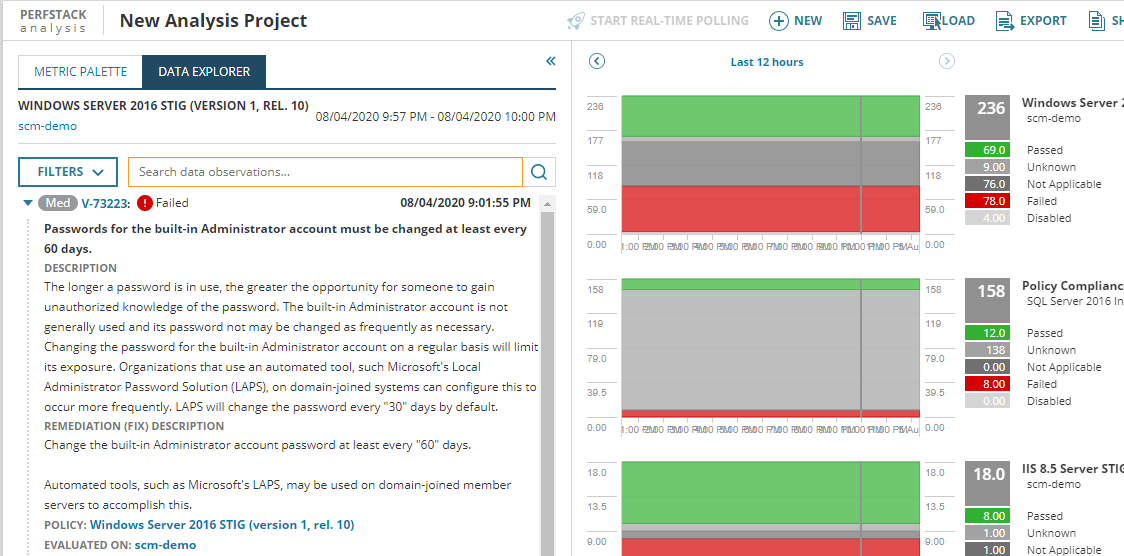Click the Unknown 138 swatch
Screen dimensions: 1124x556
987,350
